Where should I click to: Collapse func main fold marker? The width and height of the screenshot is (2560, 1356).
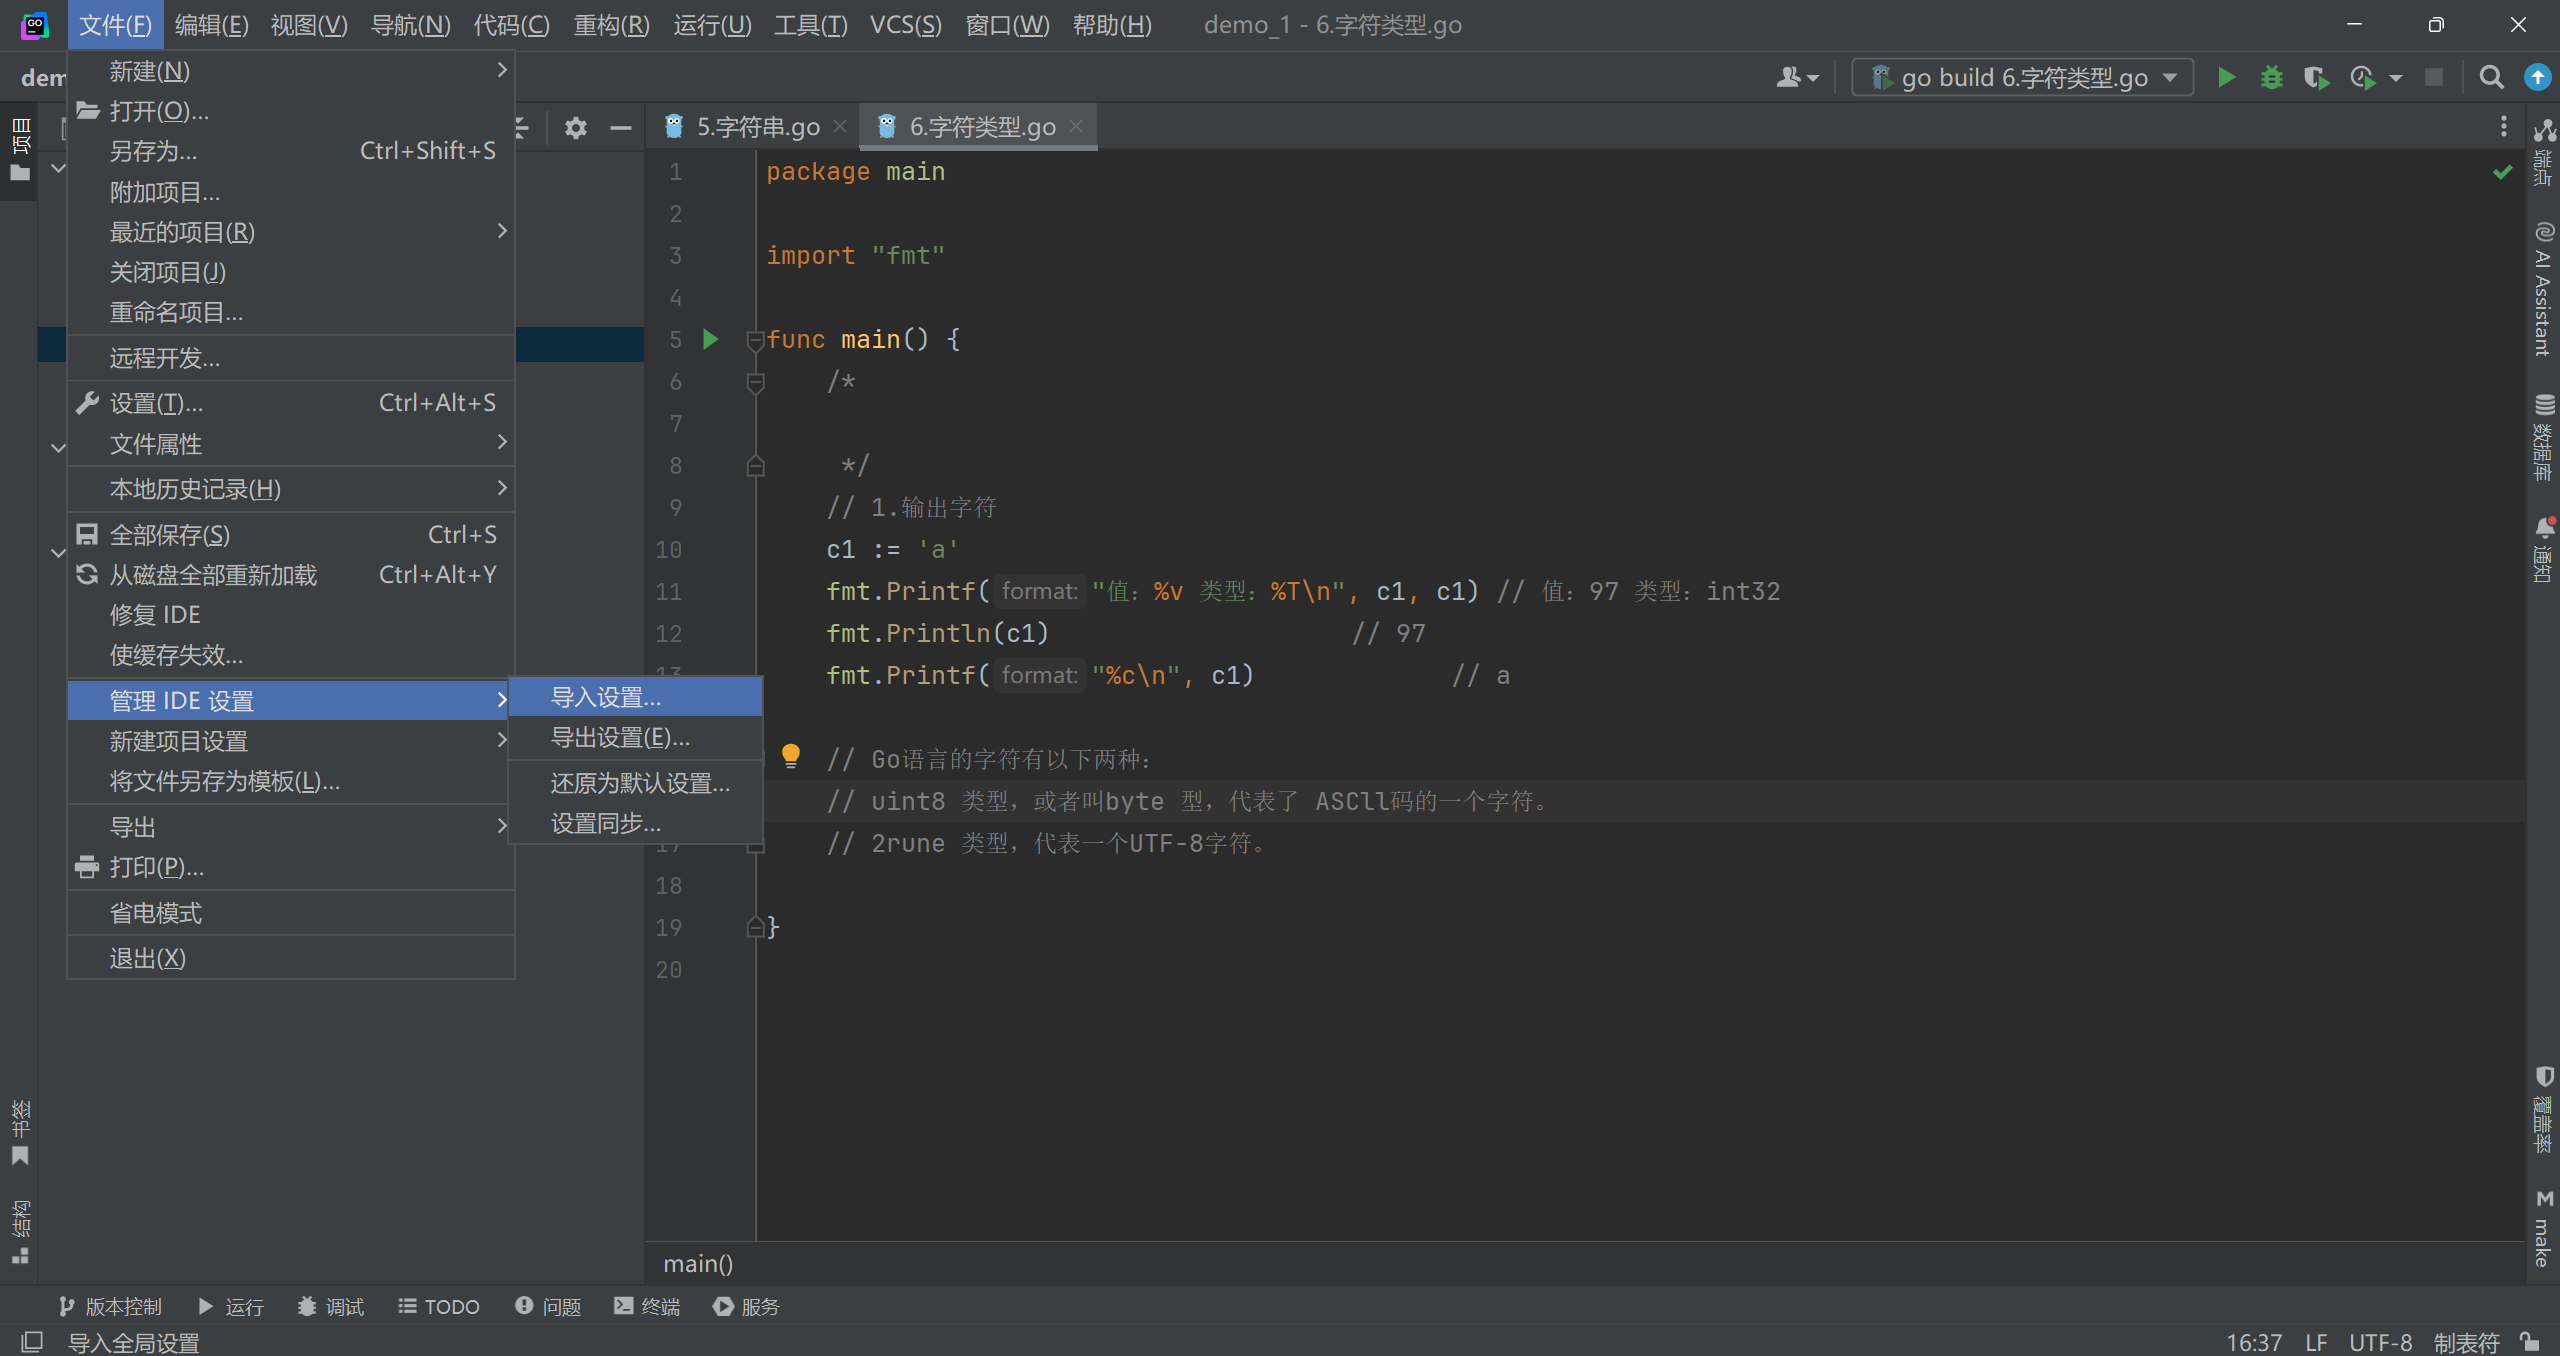(756, 340)
